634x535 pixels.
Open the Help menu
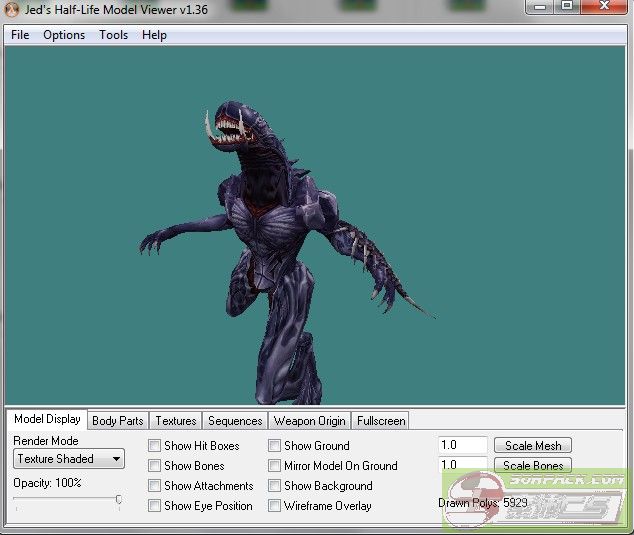tap(154, 35)
